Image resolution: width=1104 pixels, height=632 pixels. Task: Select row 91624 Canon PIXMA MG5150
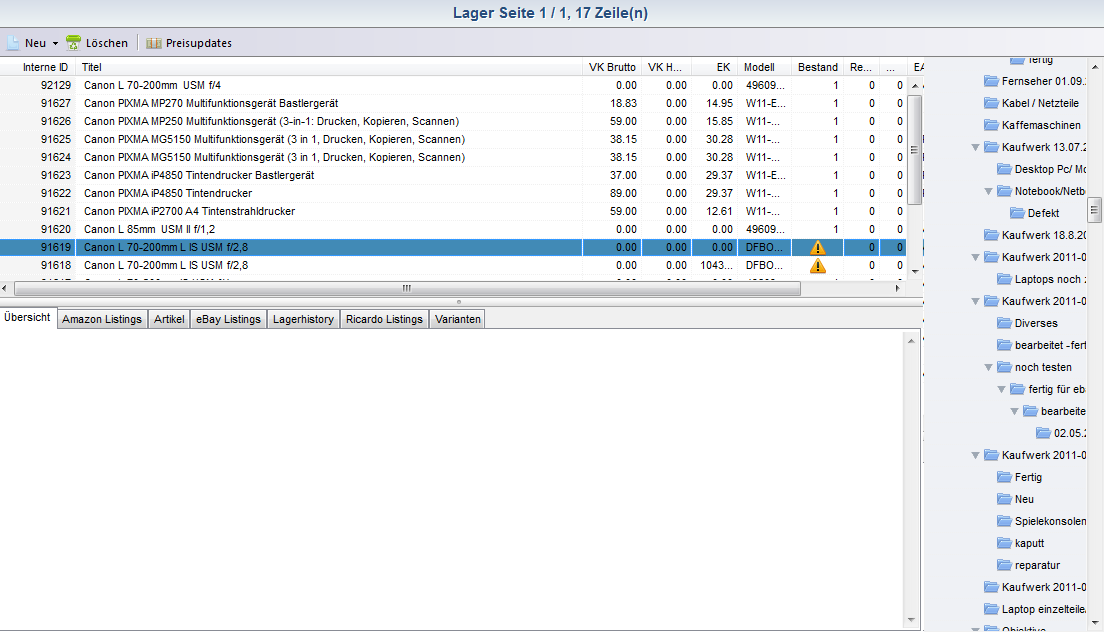[452, 158]
